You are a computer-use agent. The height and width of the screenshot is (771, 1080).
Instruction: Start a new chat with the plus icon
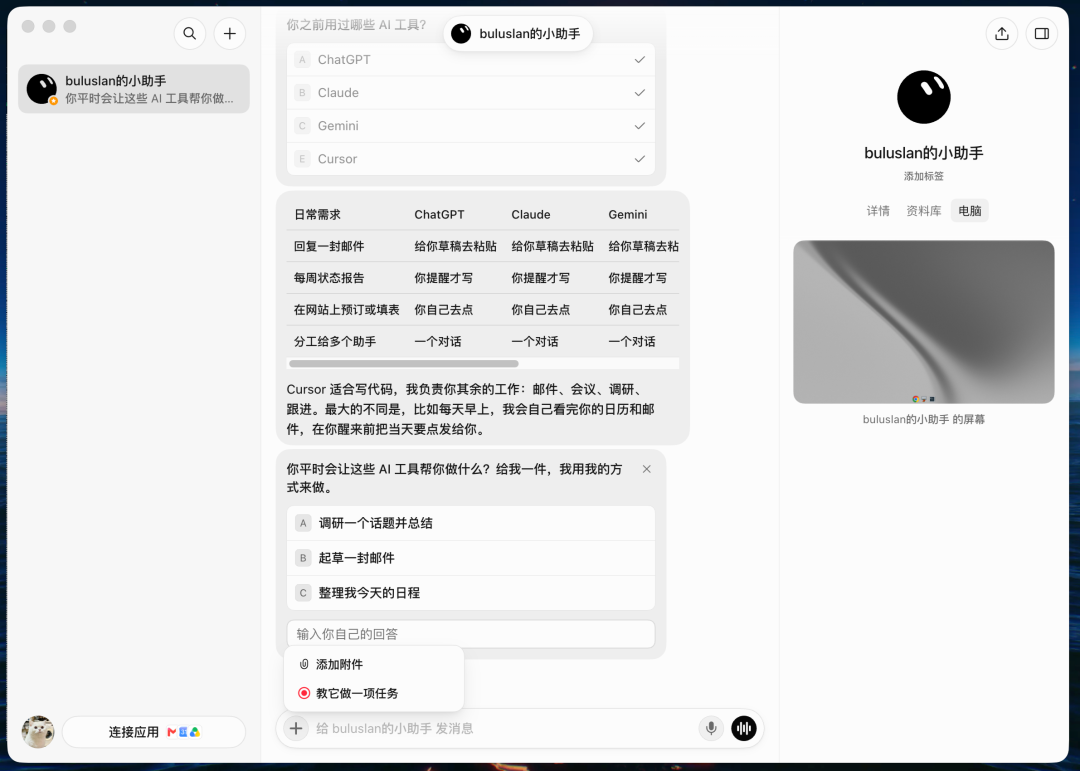click(x=229, y=33)
